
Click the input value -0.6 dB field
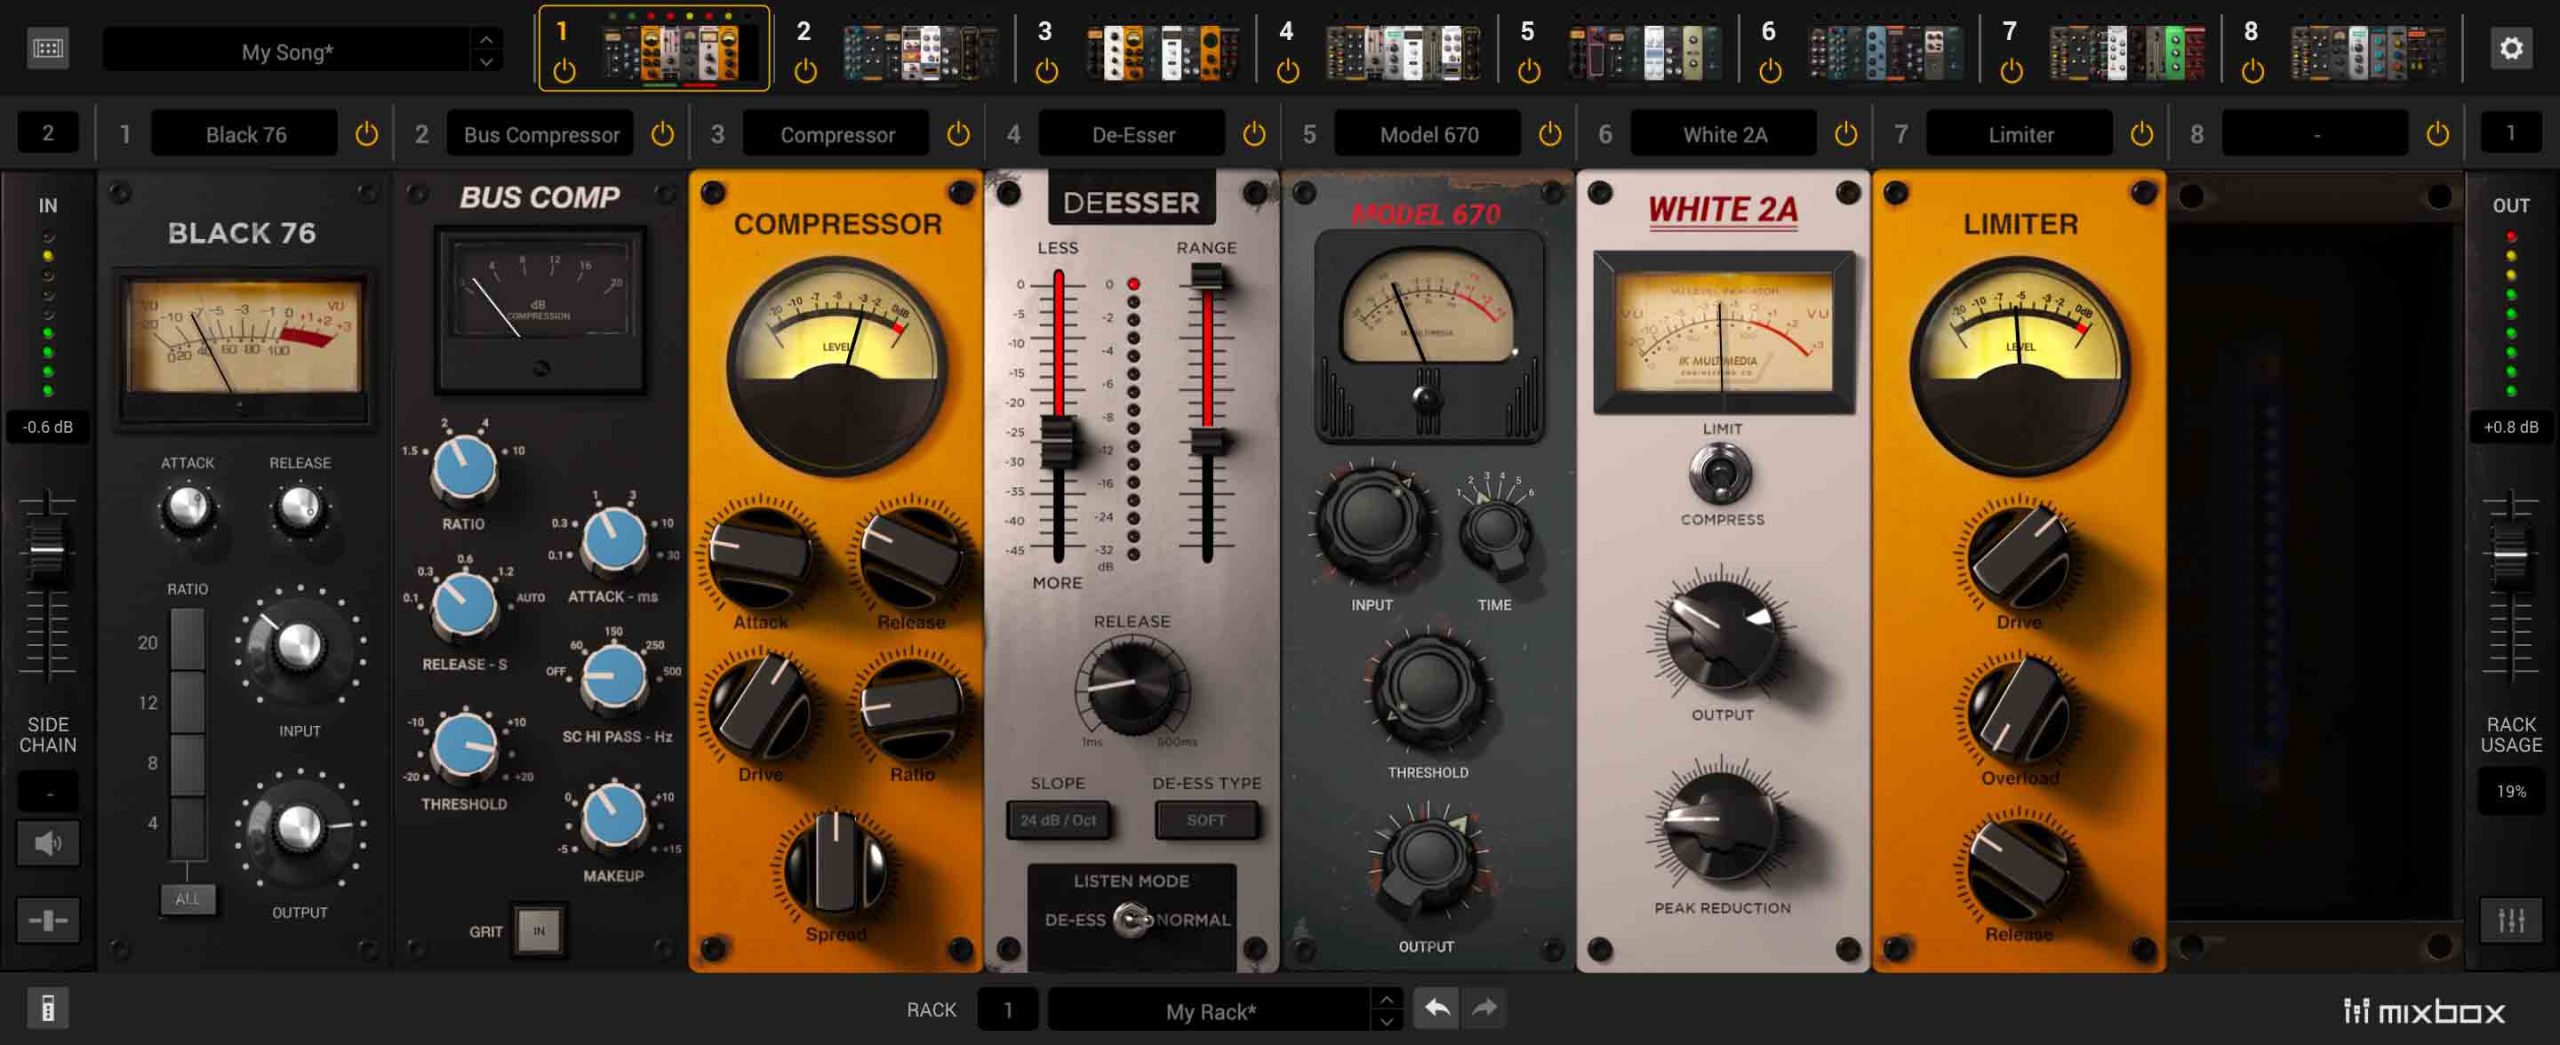click(48, 427)
